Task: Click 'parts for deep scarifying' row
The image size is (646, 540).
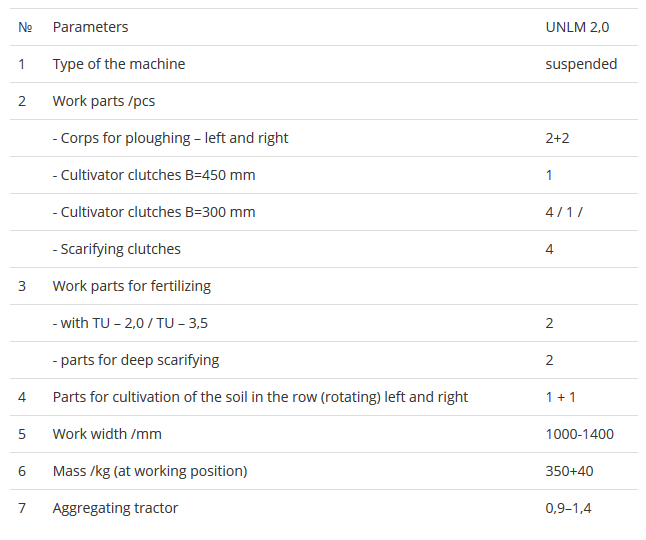Action: [x=136, y=360]
